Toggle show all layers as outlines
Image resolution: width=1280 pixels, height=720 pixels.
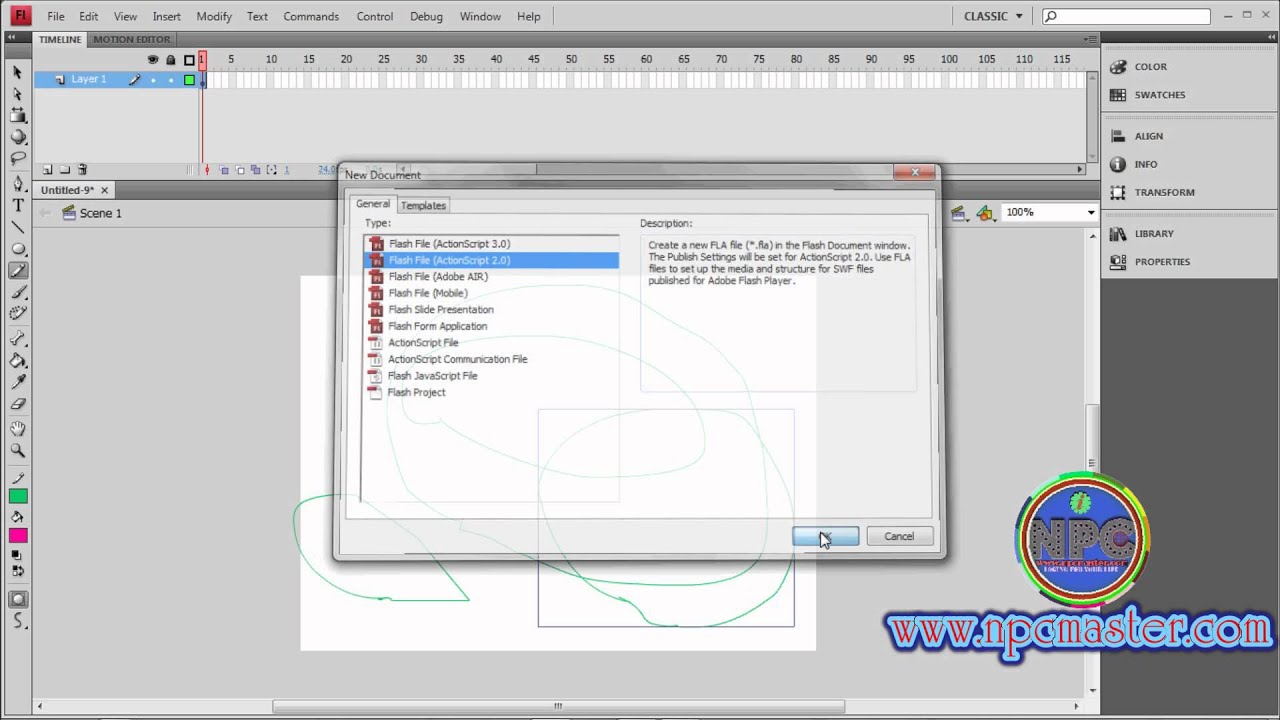pyautogui.click(x=189, y=60)
